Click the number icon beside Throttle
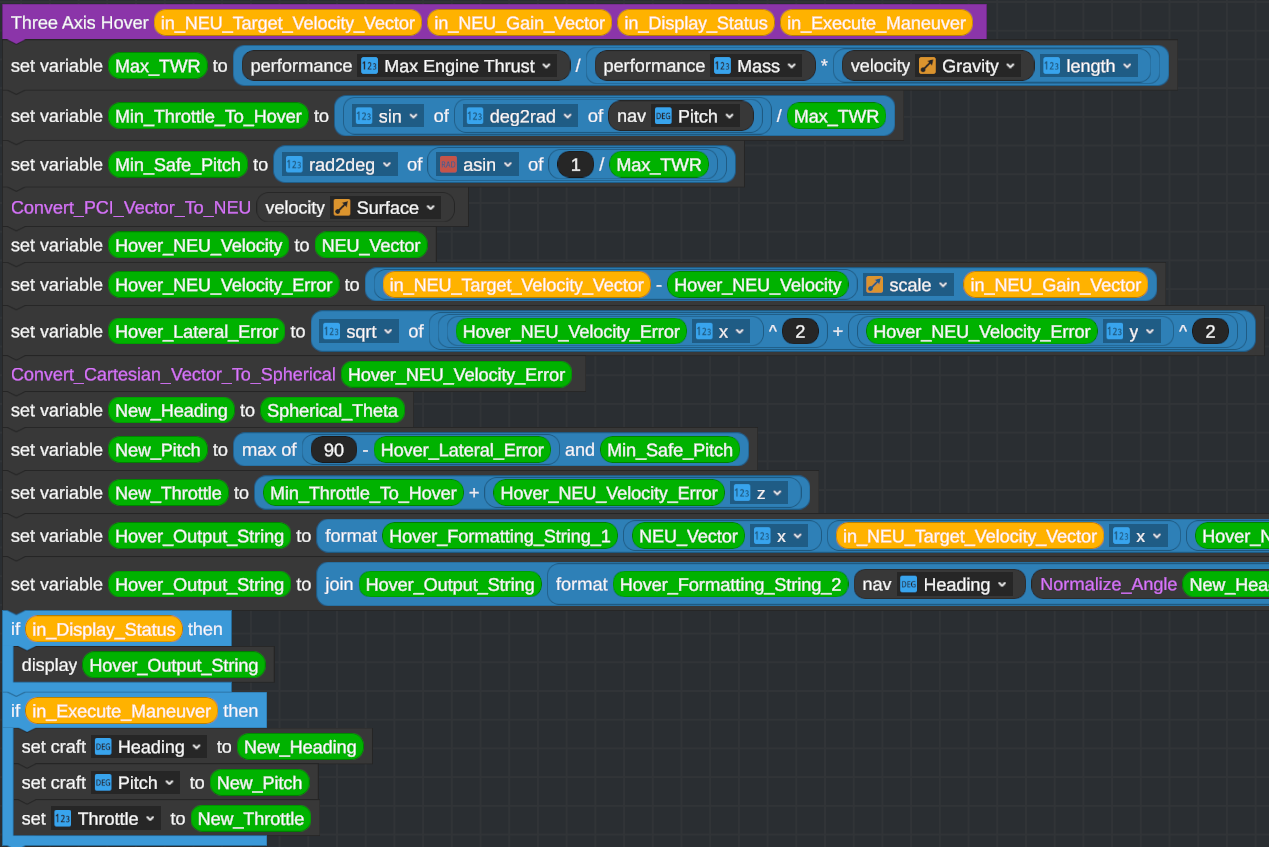The image size is (1269, 847). pos(63,819)
